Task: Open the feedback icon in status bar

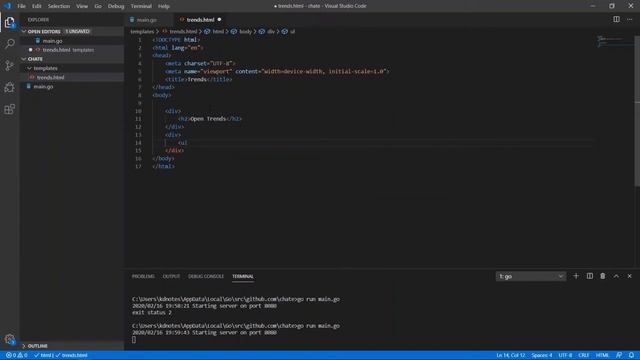Action: pos(619,356)
